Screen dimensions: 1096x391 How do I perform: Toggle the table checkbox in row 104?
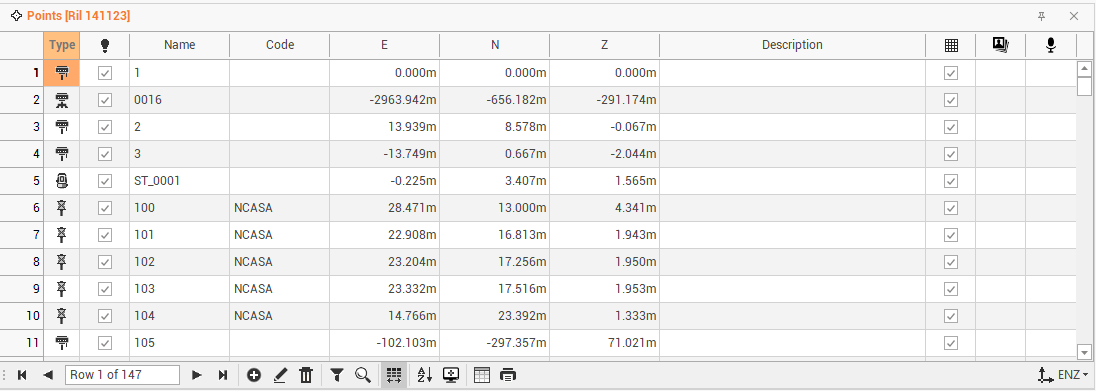click(x=951, y=316)
